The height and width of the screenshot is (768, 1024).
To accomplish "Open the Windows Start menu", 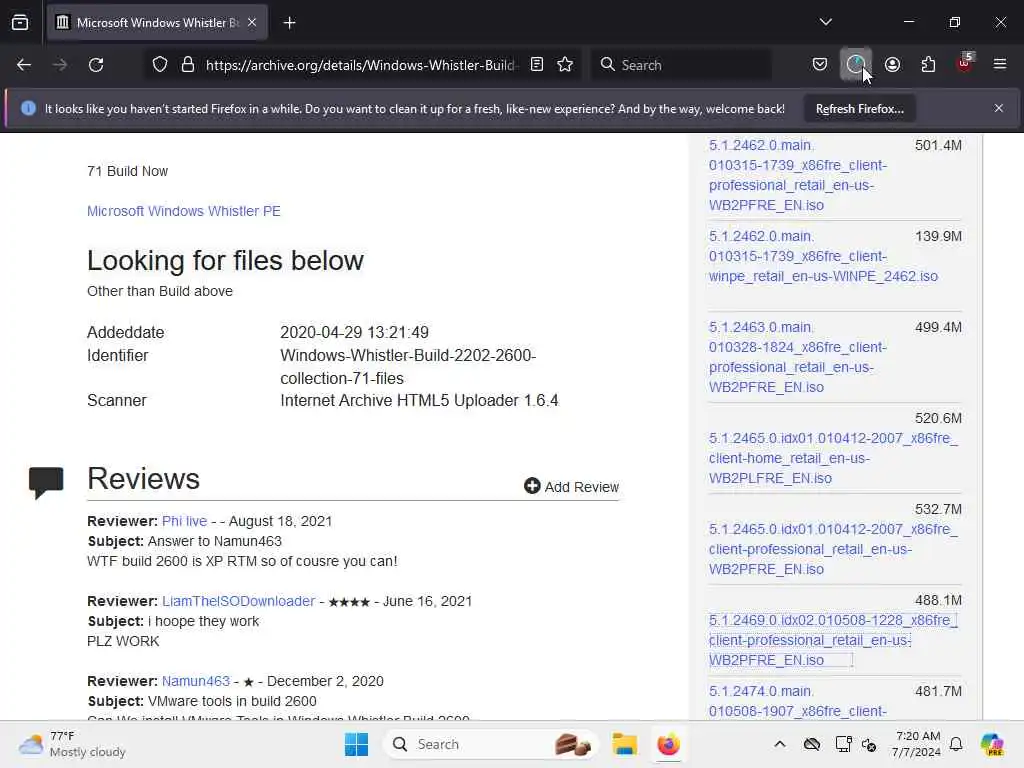I will pos(356,744).
